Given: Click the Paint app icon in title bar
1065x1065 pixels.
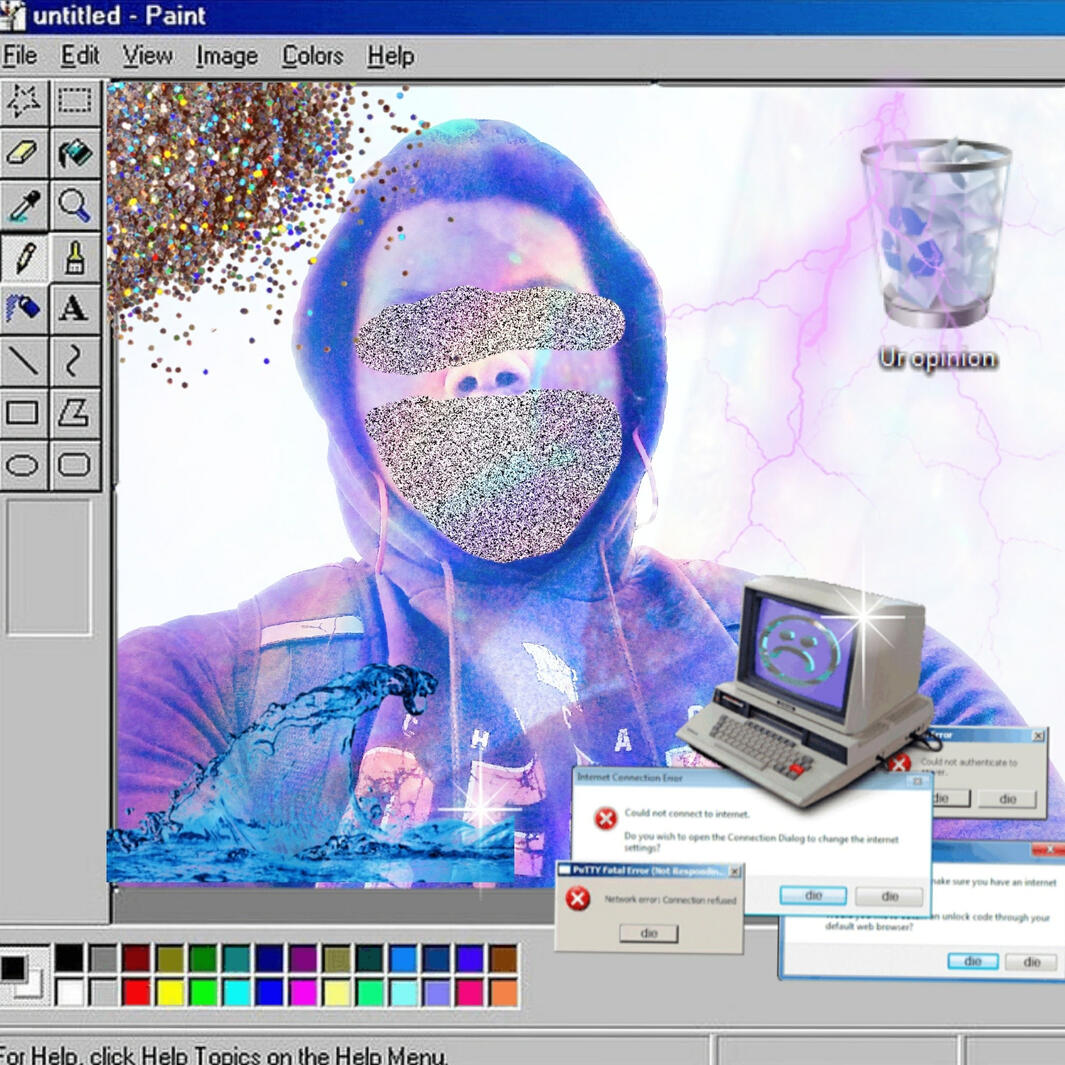Looking at the screenshot, I should tap(12, 15).
